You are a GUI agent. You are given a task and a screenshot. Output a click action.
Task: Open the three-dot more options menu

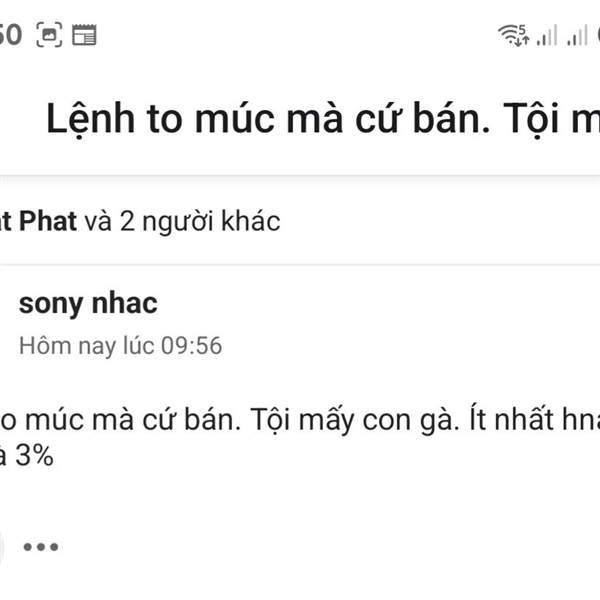41,547
